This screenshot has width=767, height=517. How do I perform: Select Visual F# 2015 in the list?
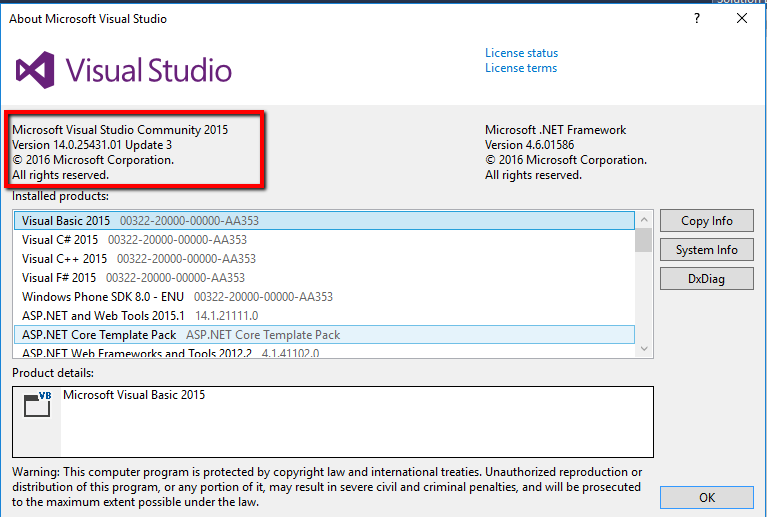click(x=324, y=278)
